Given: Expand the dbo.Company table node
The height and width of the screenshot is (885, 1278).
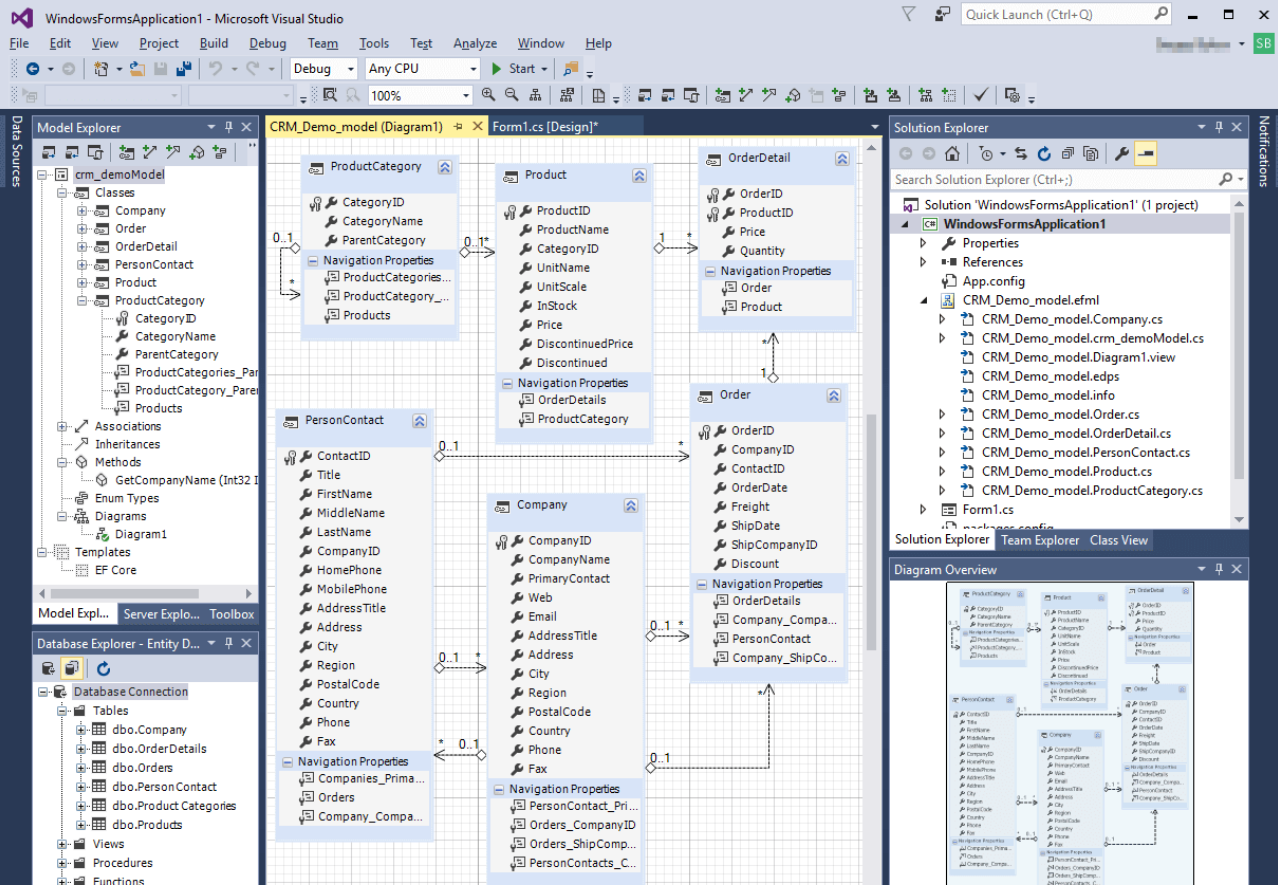Looking at the screenshot, I should tap(82, 730).
